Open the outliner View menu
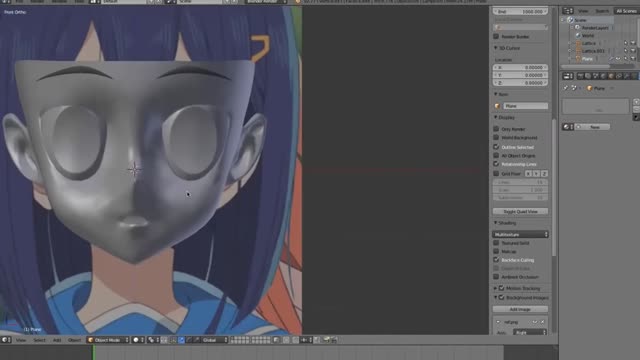 (x=583, y=11)
